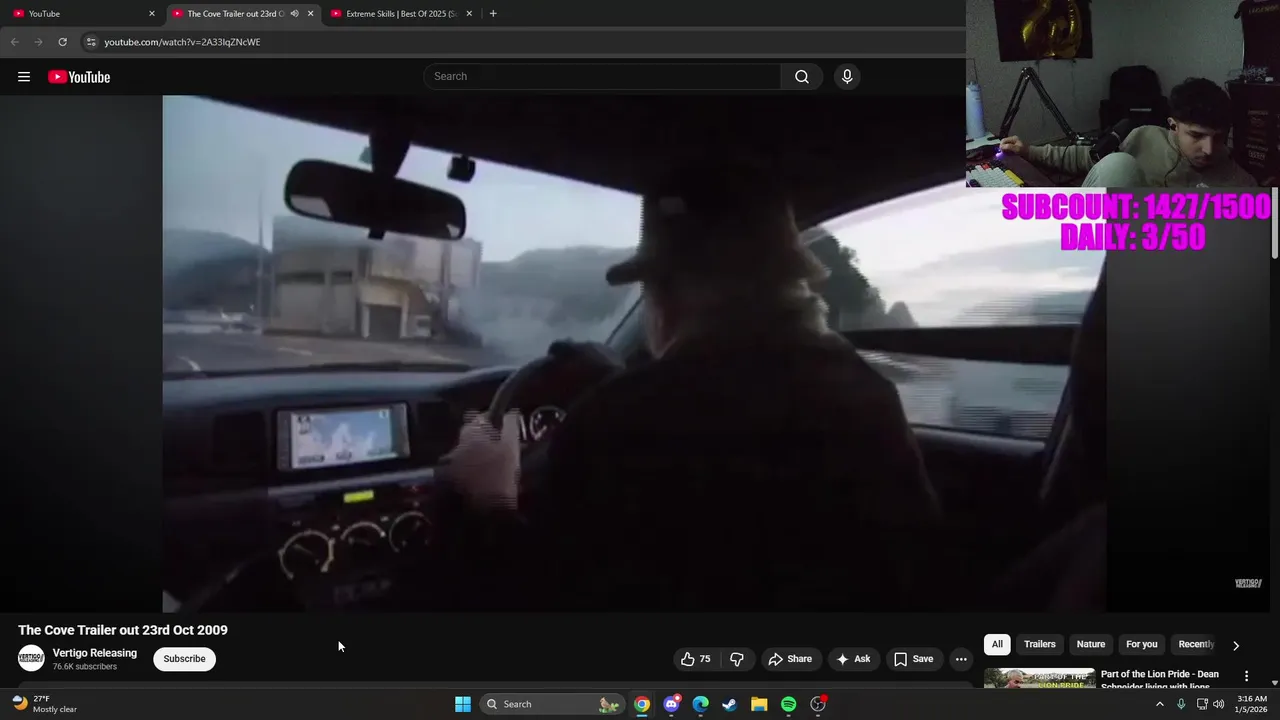Open a new browser tab
This screenshot has height=720, width=1280.
coord(493,14)
